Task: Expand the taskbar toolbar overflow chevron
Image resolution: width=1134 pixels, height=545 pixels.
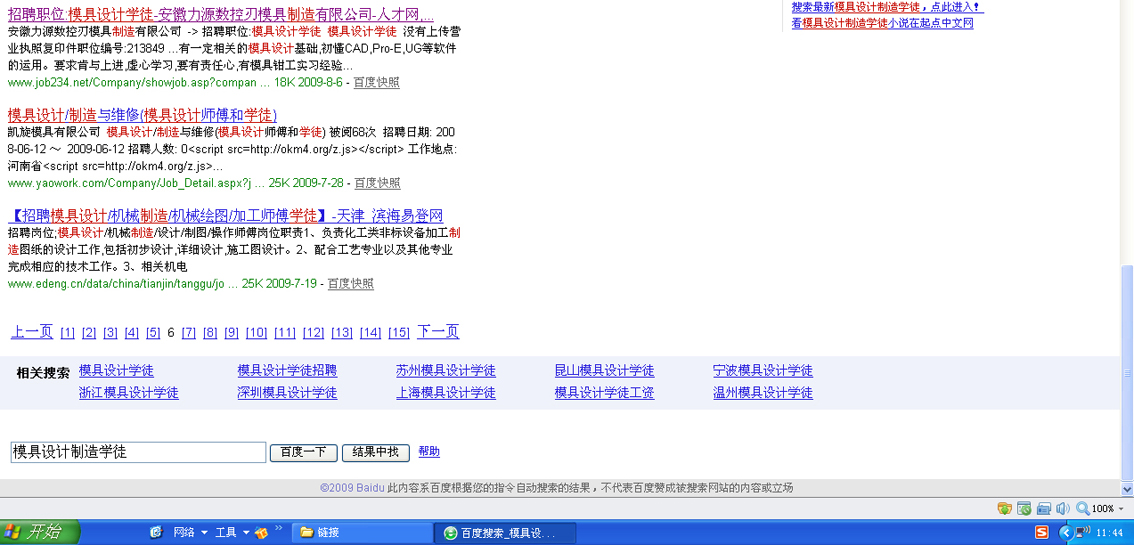Action: click(x=278, y=528)
